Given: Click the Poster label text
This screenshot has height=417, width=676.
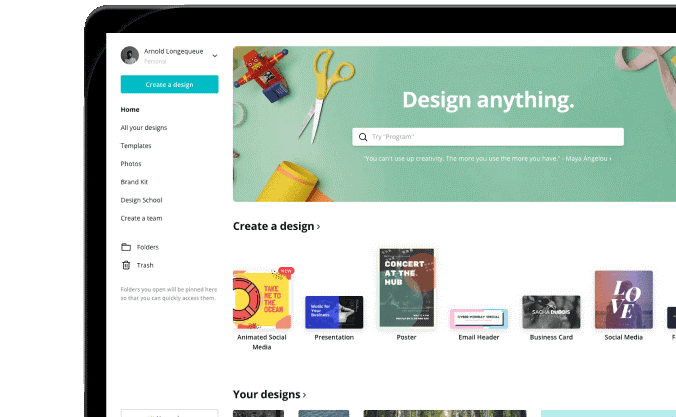Looking at the screenshot, I should pyautogui.click(x=407, y=337).
